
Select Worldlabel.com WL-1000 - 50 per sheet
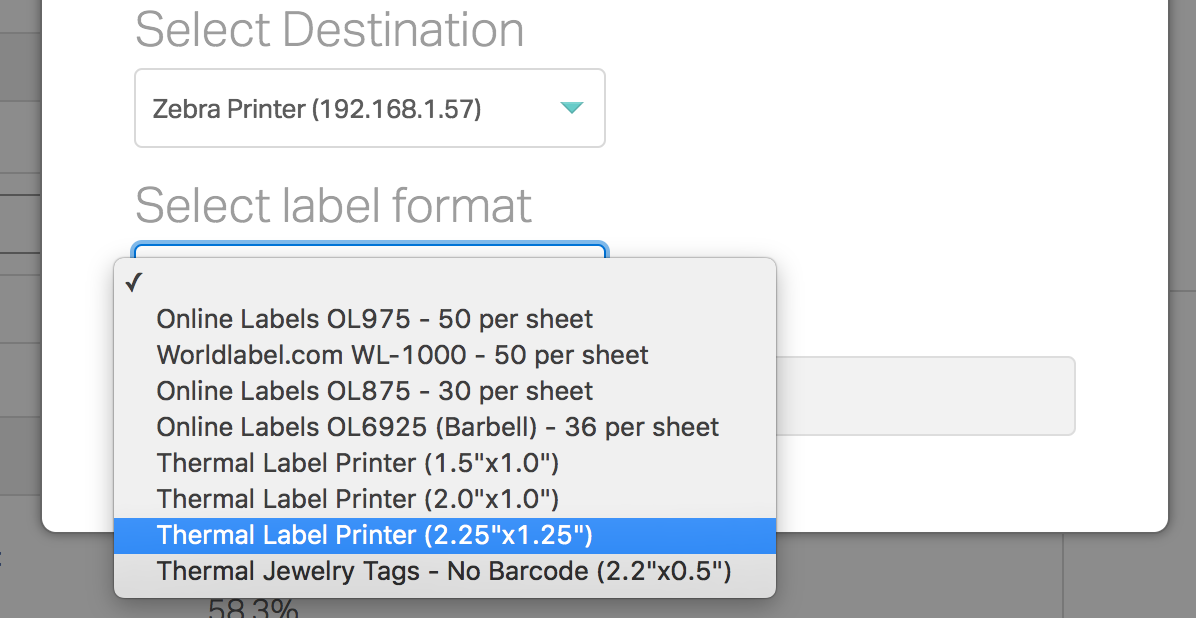(402, 355)
